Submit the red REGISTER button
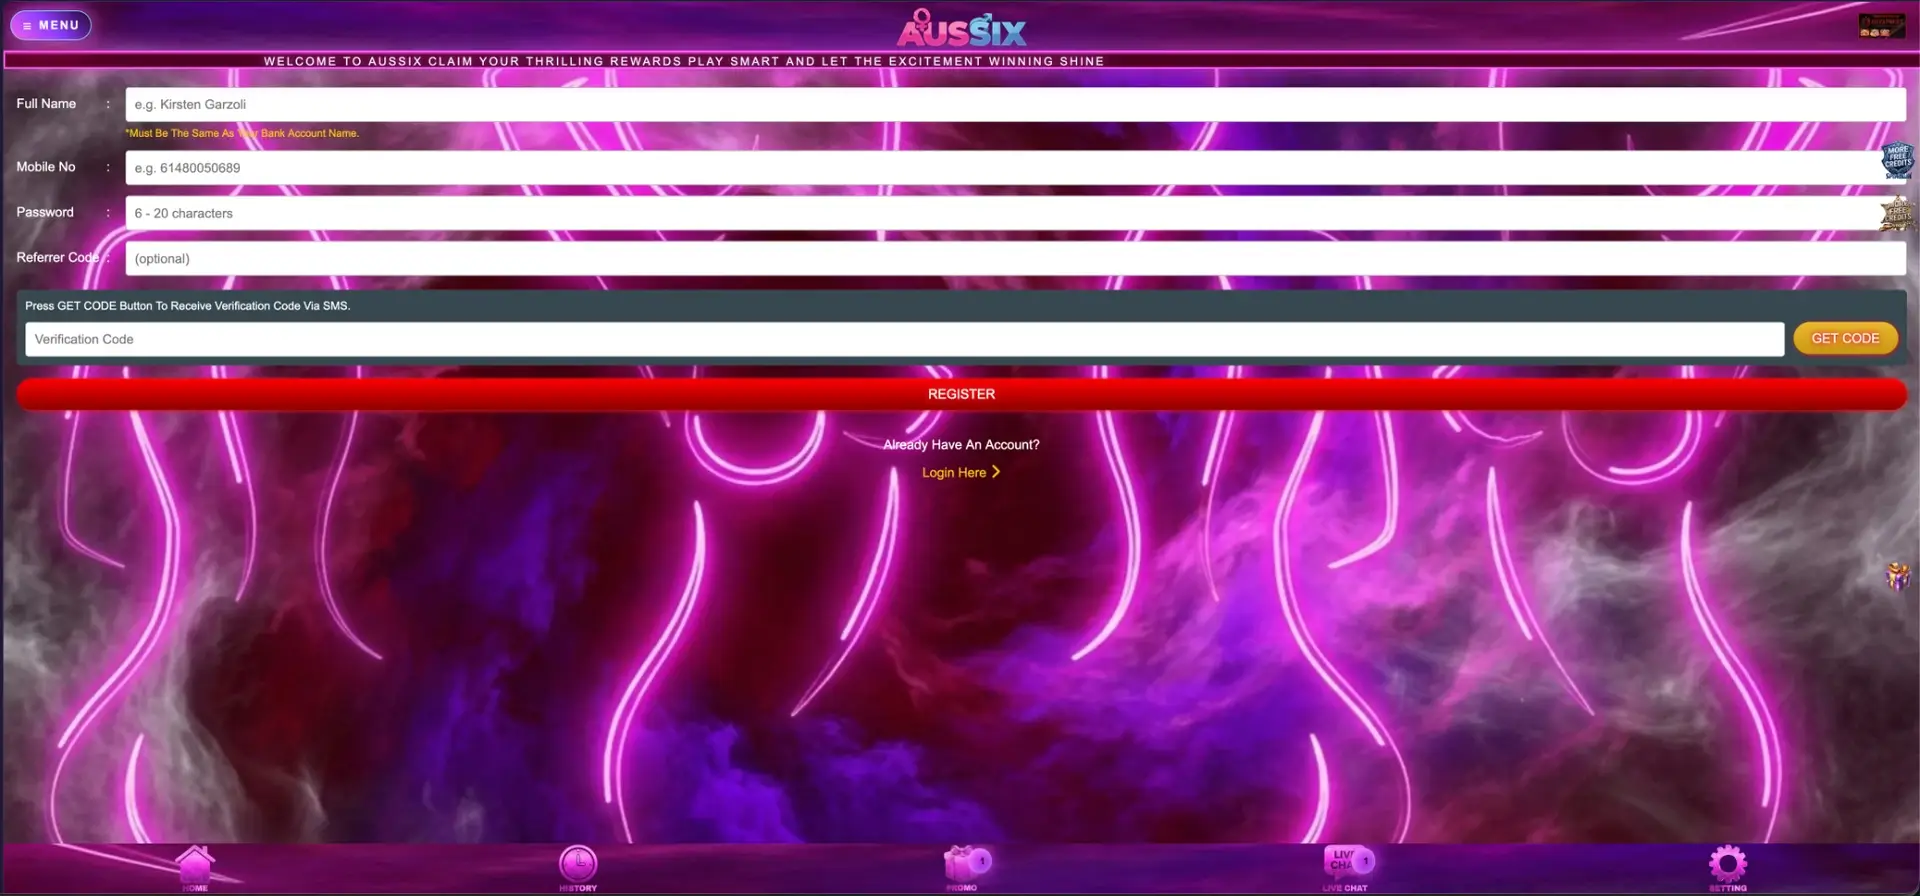 tap(961, 394)
